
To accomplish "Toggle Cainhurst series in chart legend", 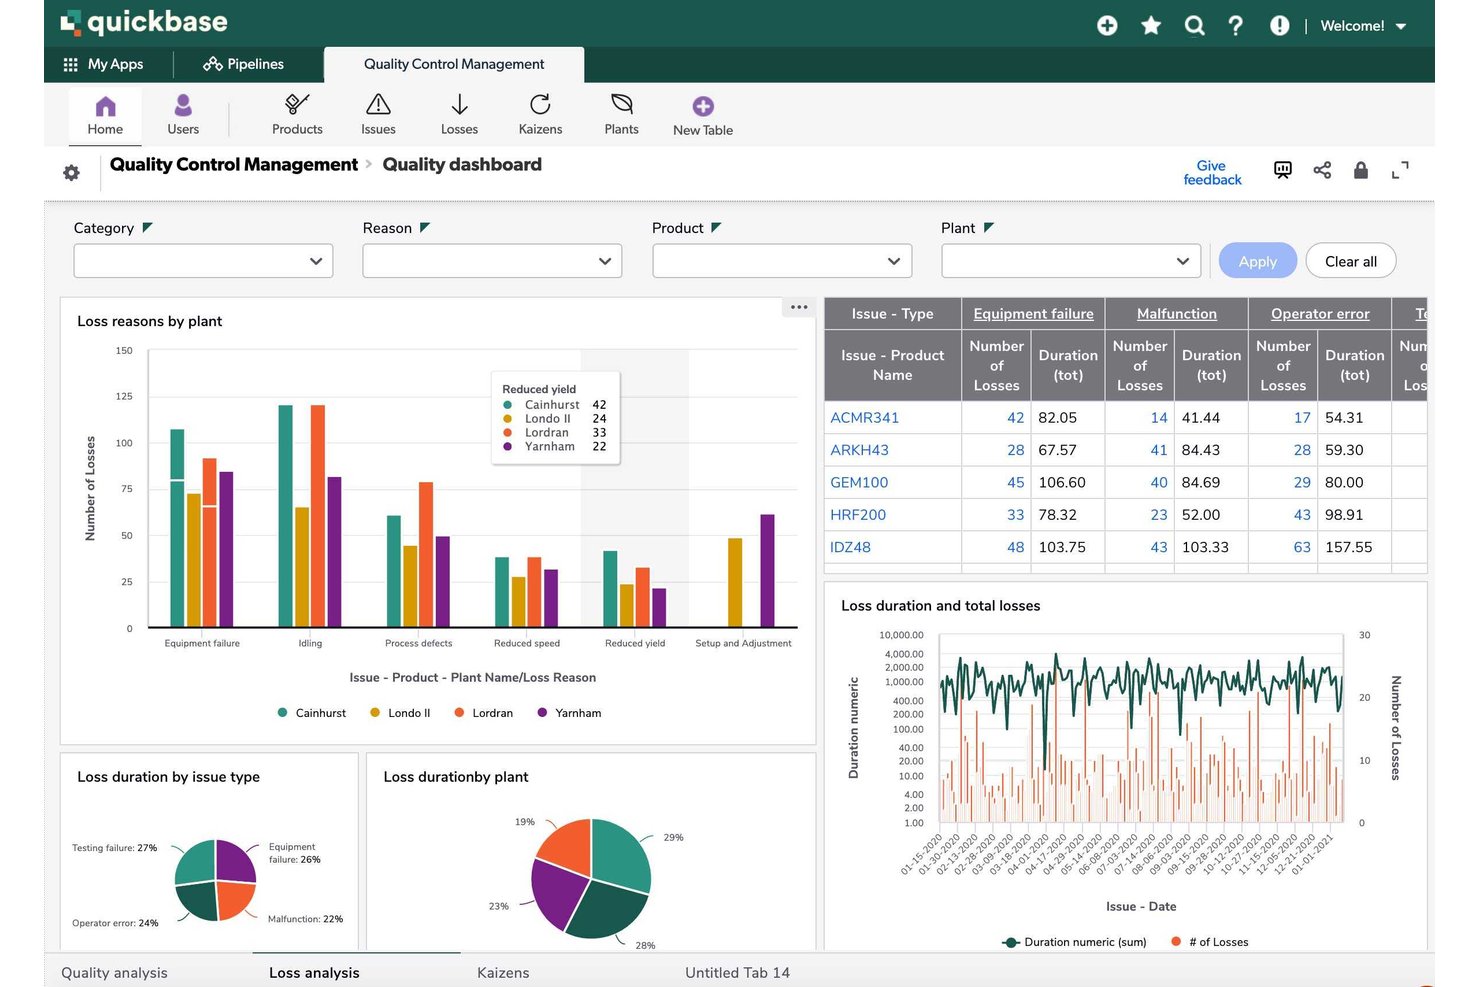I will click(312, 713).
